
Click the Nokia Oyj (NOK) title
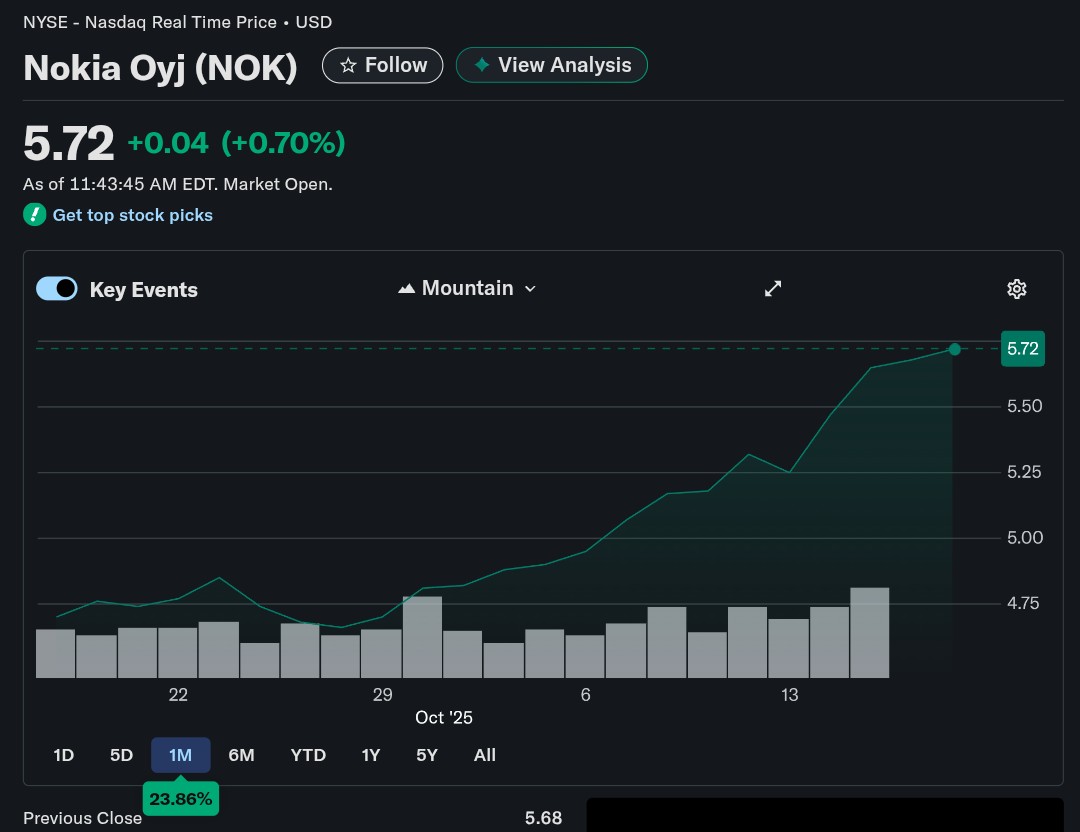pyautogui.click(x=160, y=67)
